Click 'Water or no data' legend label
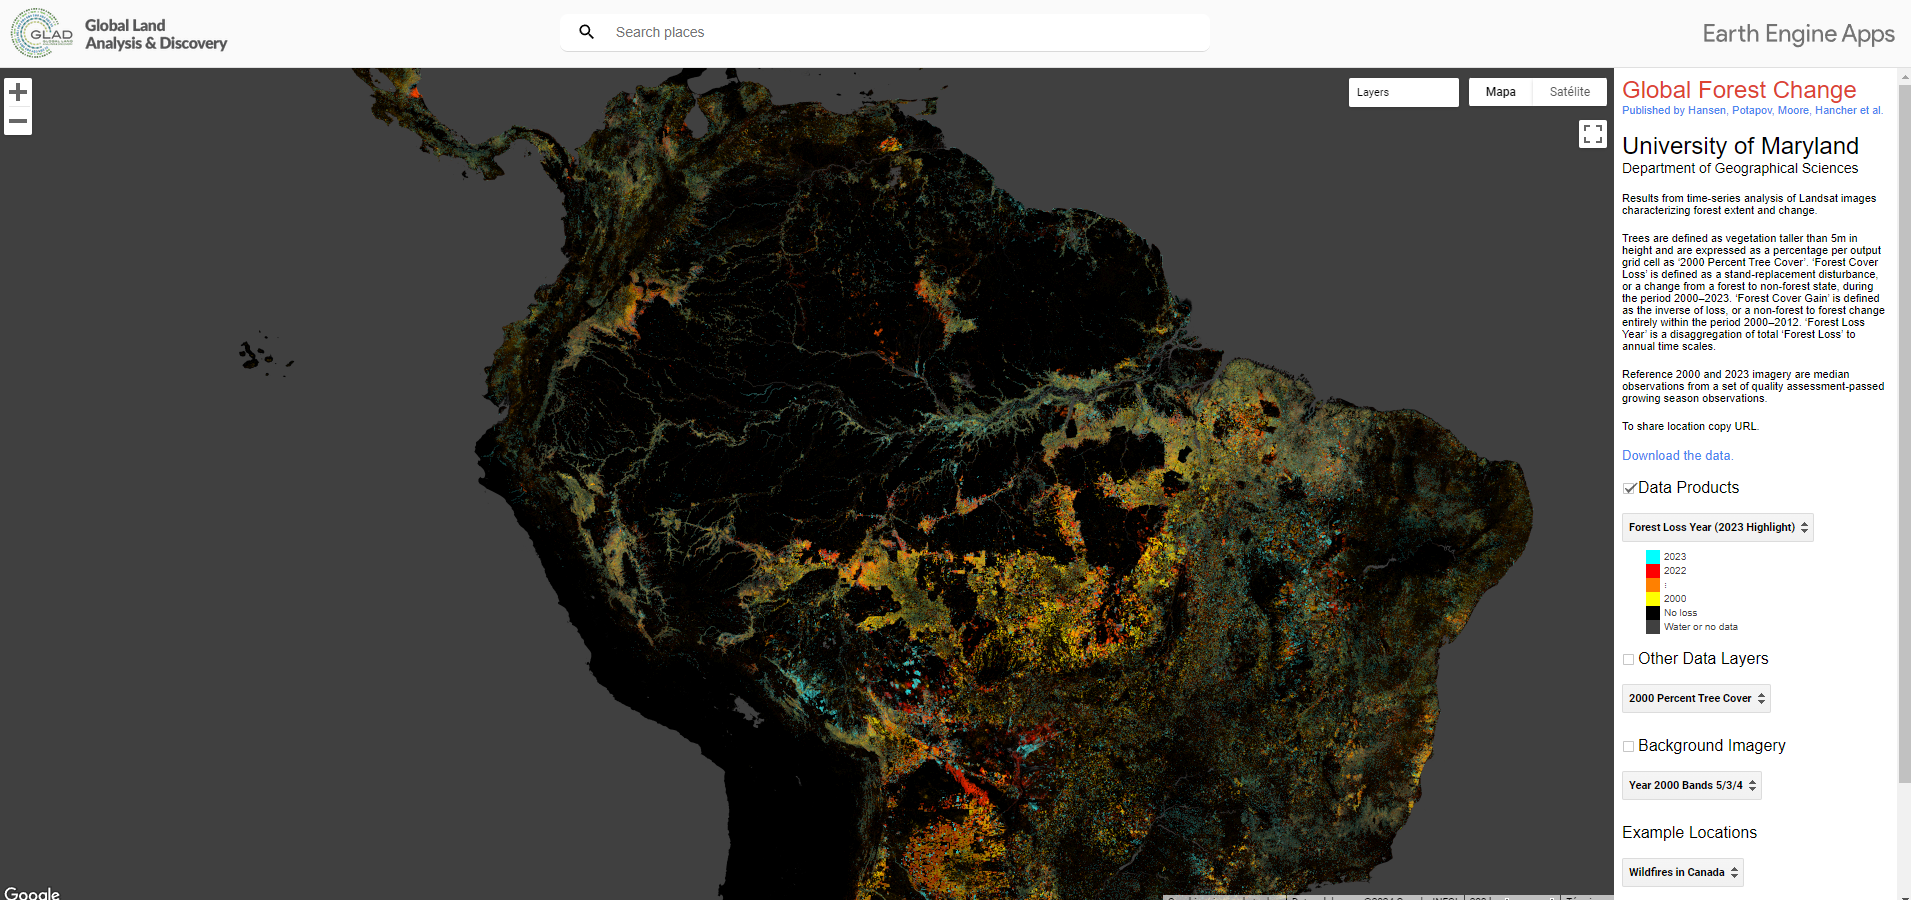 (1700, 627)
